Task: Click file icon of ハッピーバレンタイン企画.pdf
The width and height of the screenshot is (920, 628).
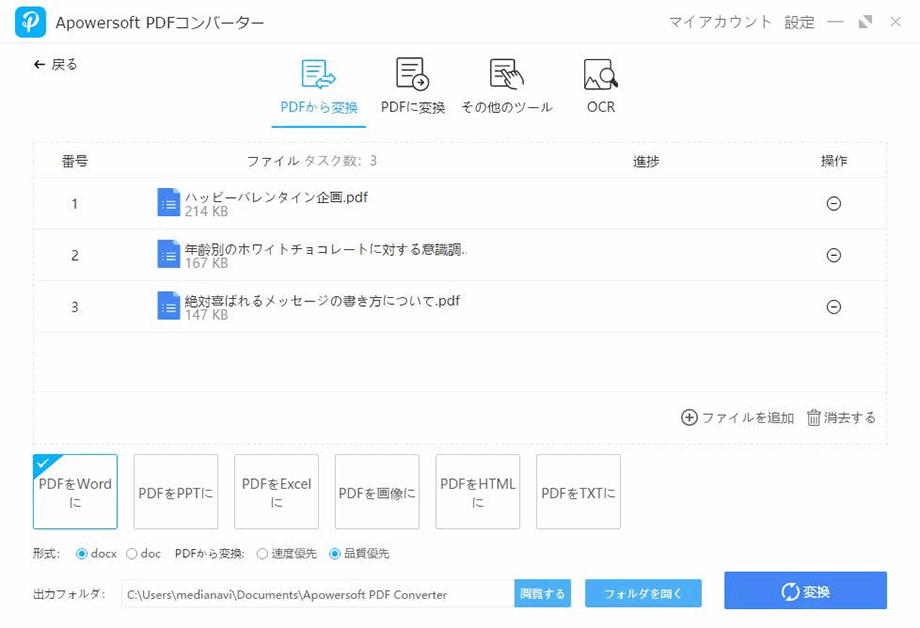Action: click(x=168, y=202)
